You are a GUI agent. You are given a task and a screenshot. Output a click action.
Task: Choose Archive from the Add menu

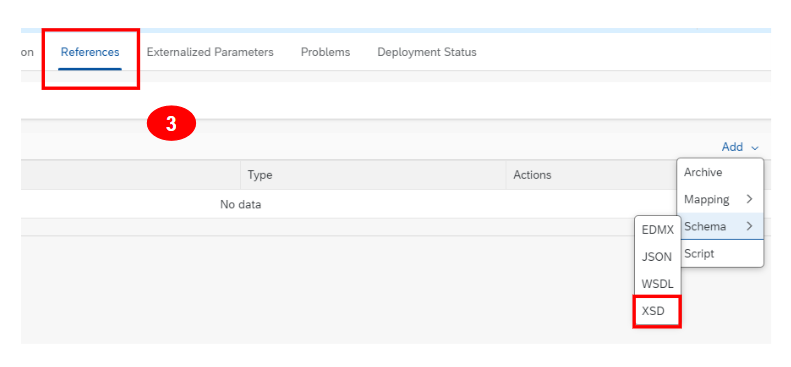tap(720, 172)
